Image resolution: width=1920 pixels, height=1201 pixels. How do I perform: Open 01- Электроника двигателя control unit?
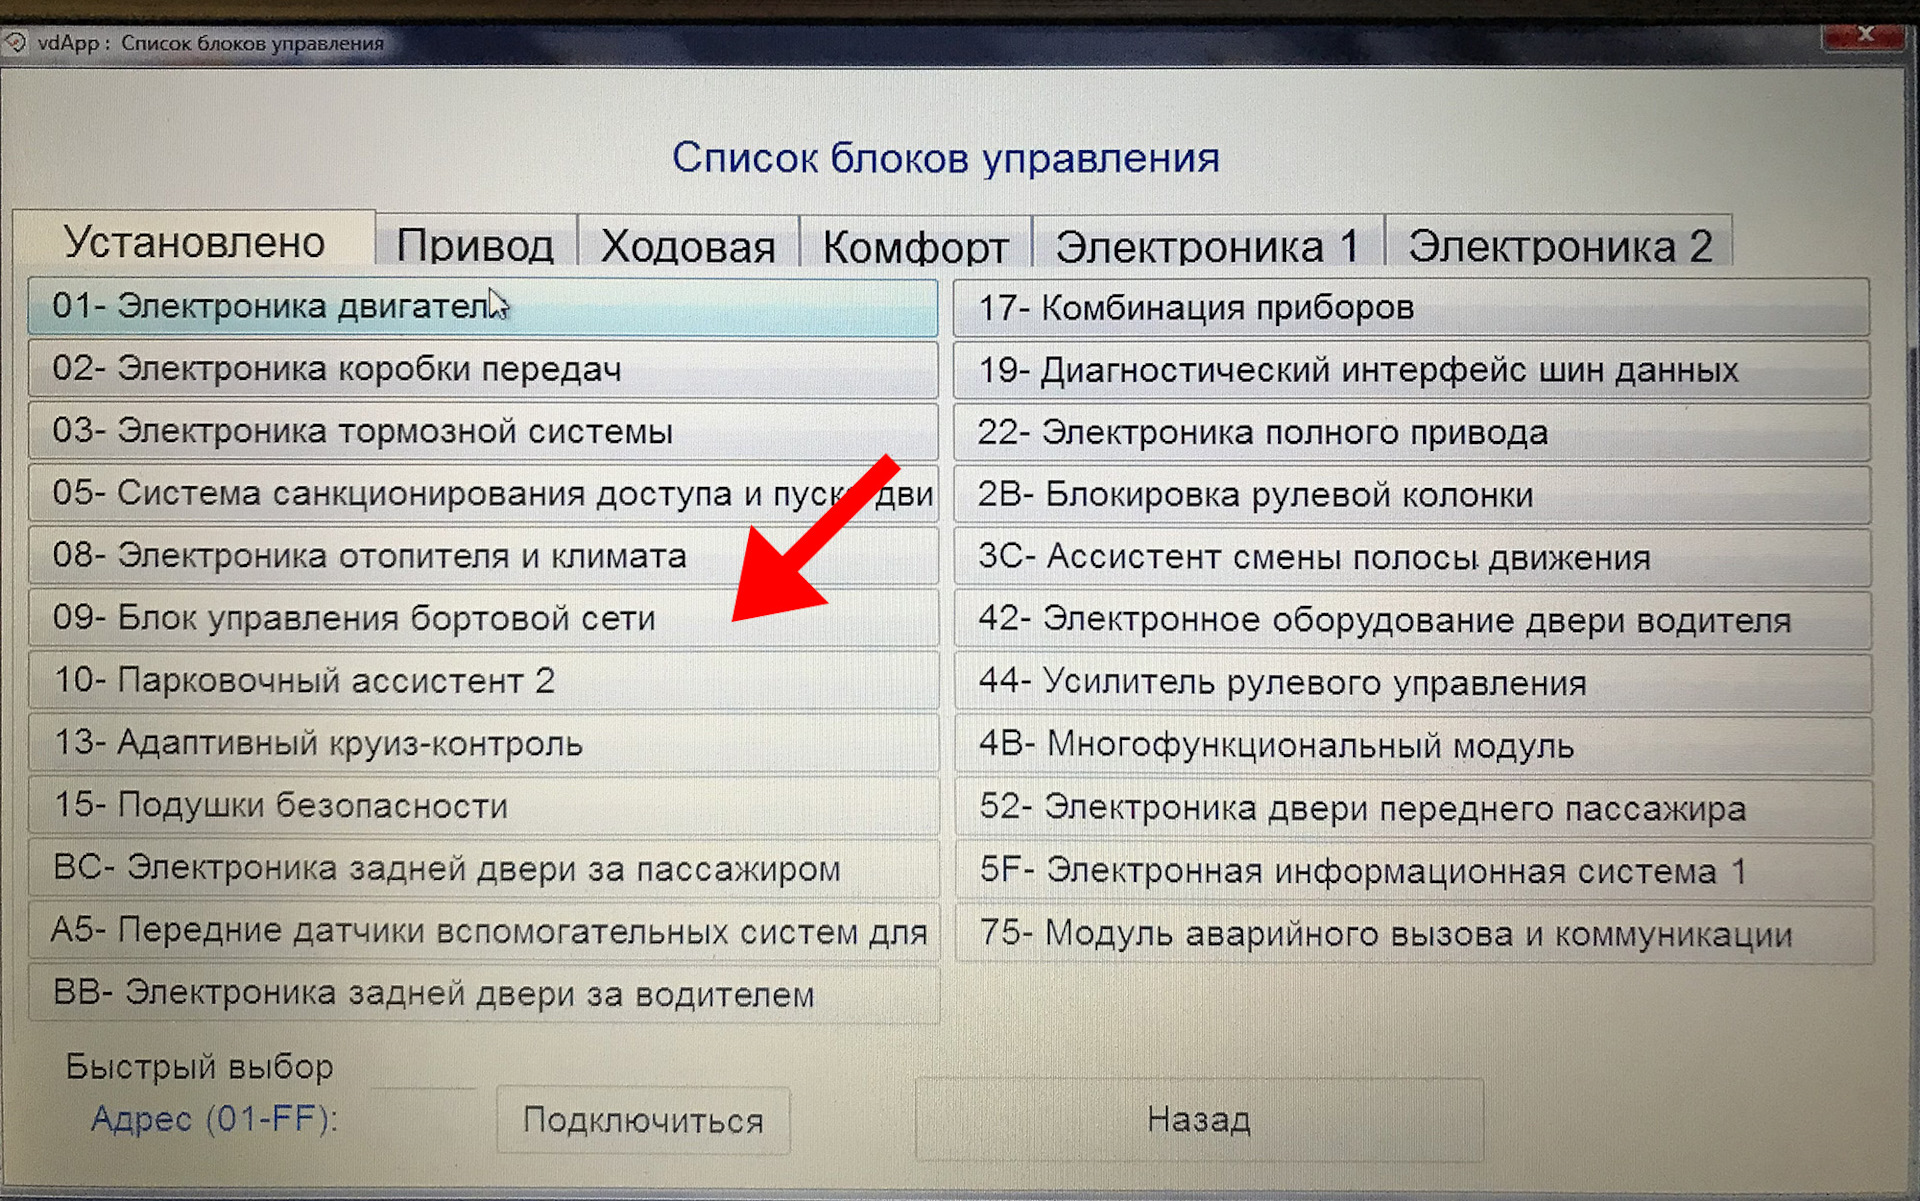483,307
